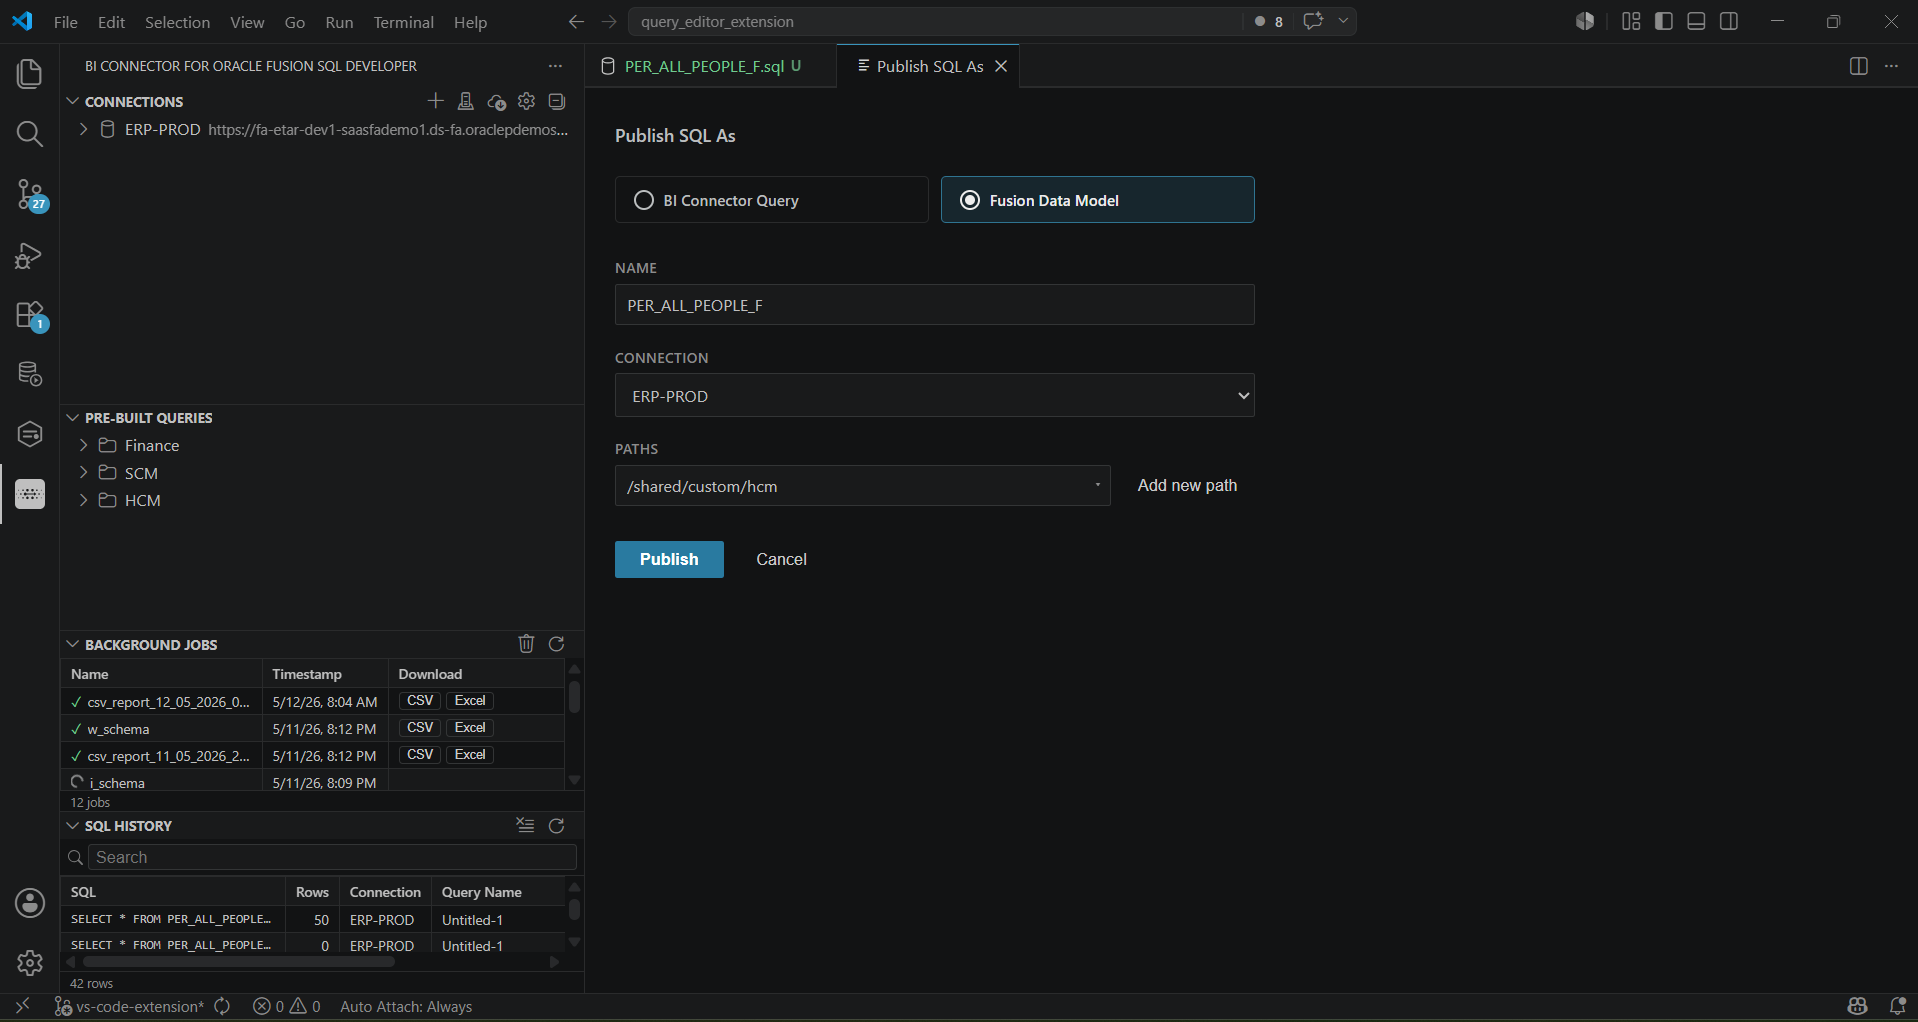Toggle the bottom panel
The width and height of the screenshot is (1918, 1022).
click(x=1696, y=21)
